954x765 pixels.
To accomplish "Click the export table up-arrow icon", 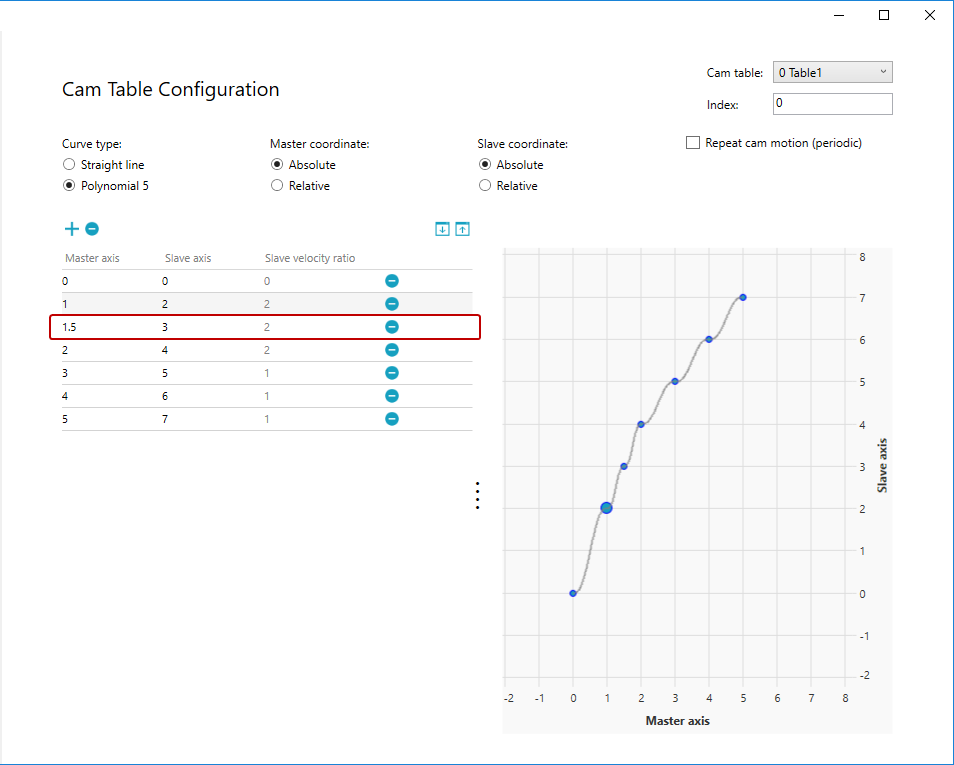I will point(462,229).
